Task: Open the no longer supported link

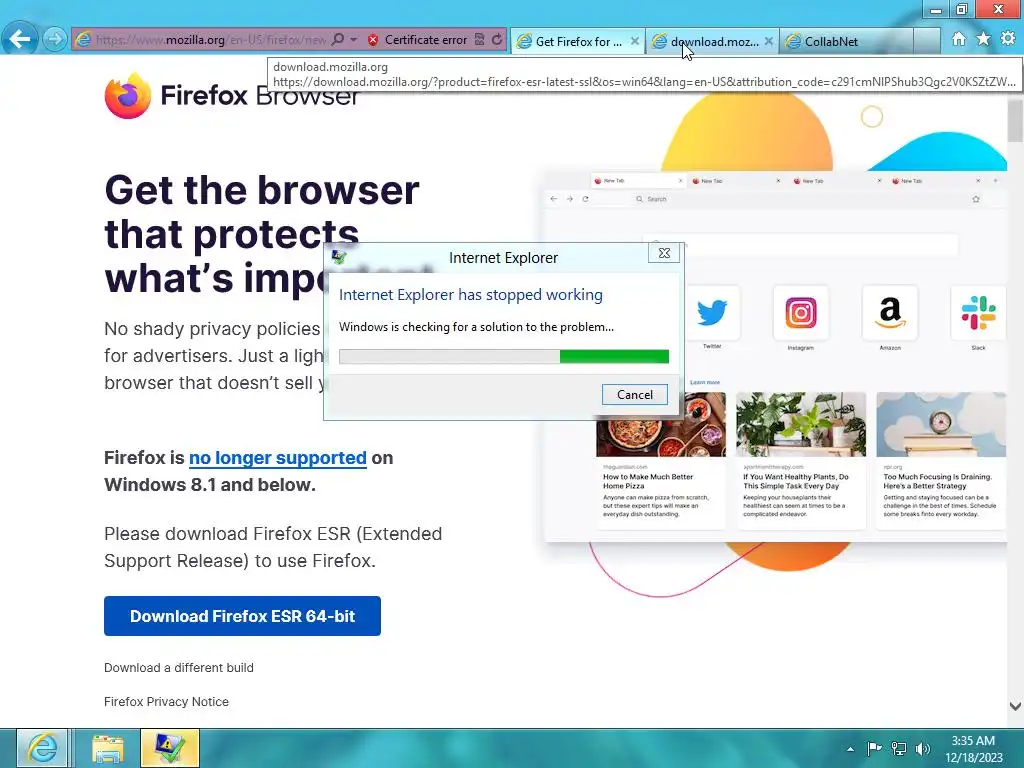Action: (278, 458)
